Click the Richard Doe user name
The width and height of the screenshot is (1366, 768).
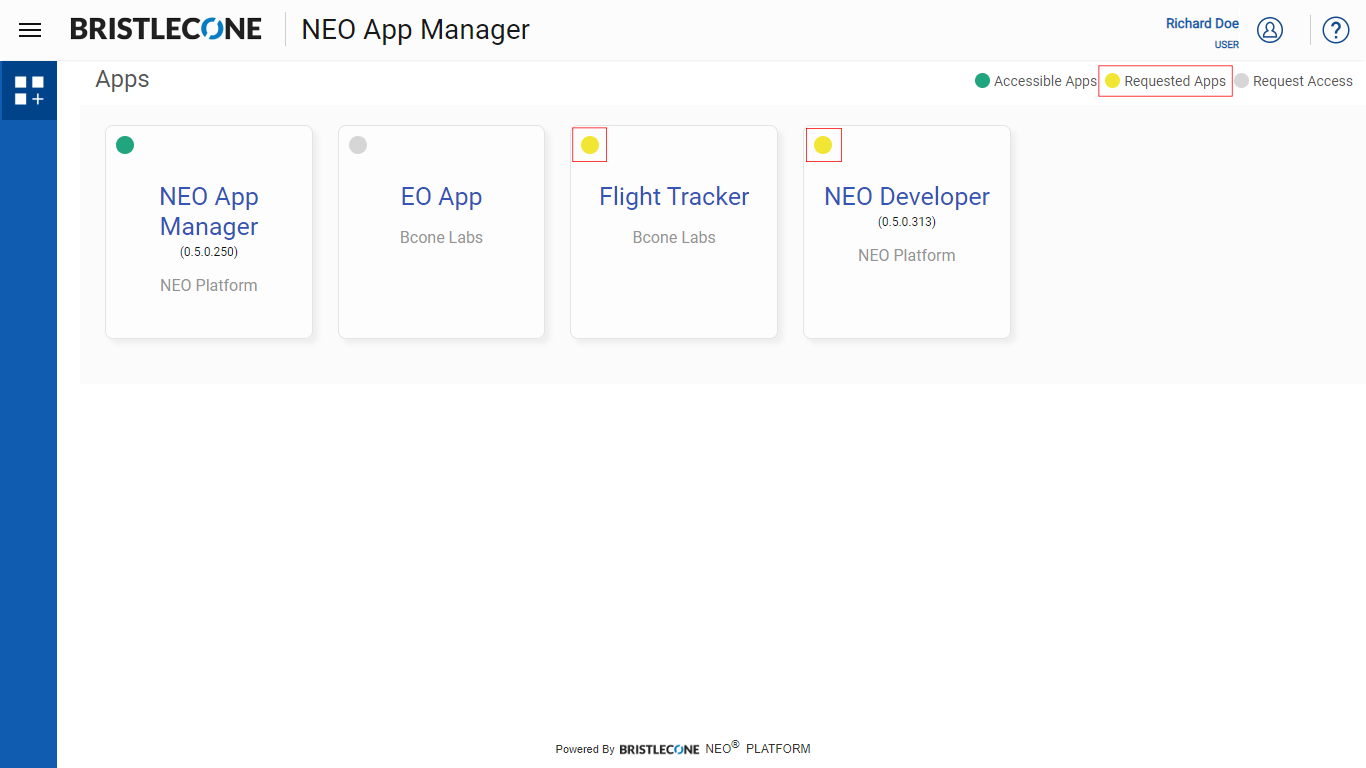[1202, 24]
